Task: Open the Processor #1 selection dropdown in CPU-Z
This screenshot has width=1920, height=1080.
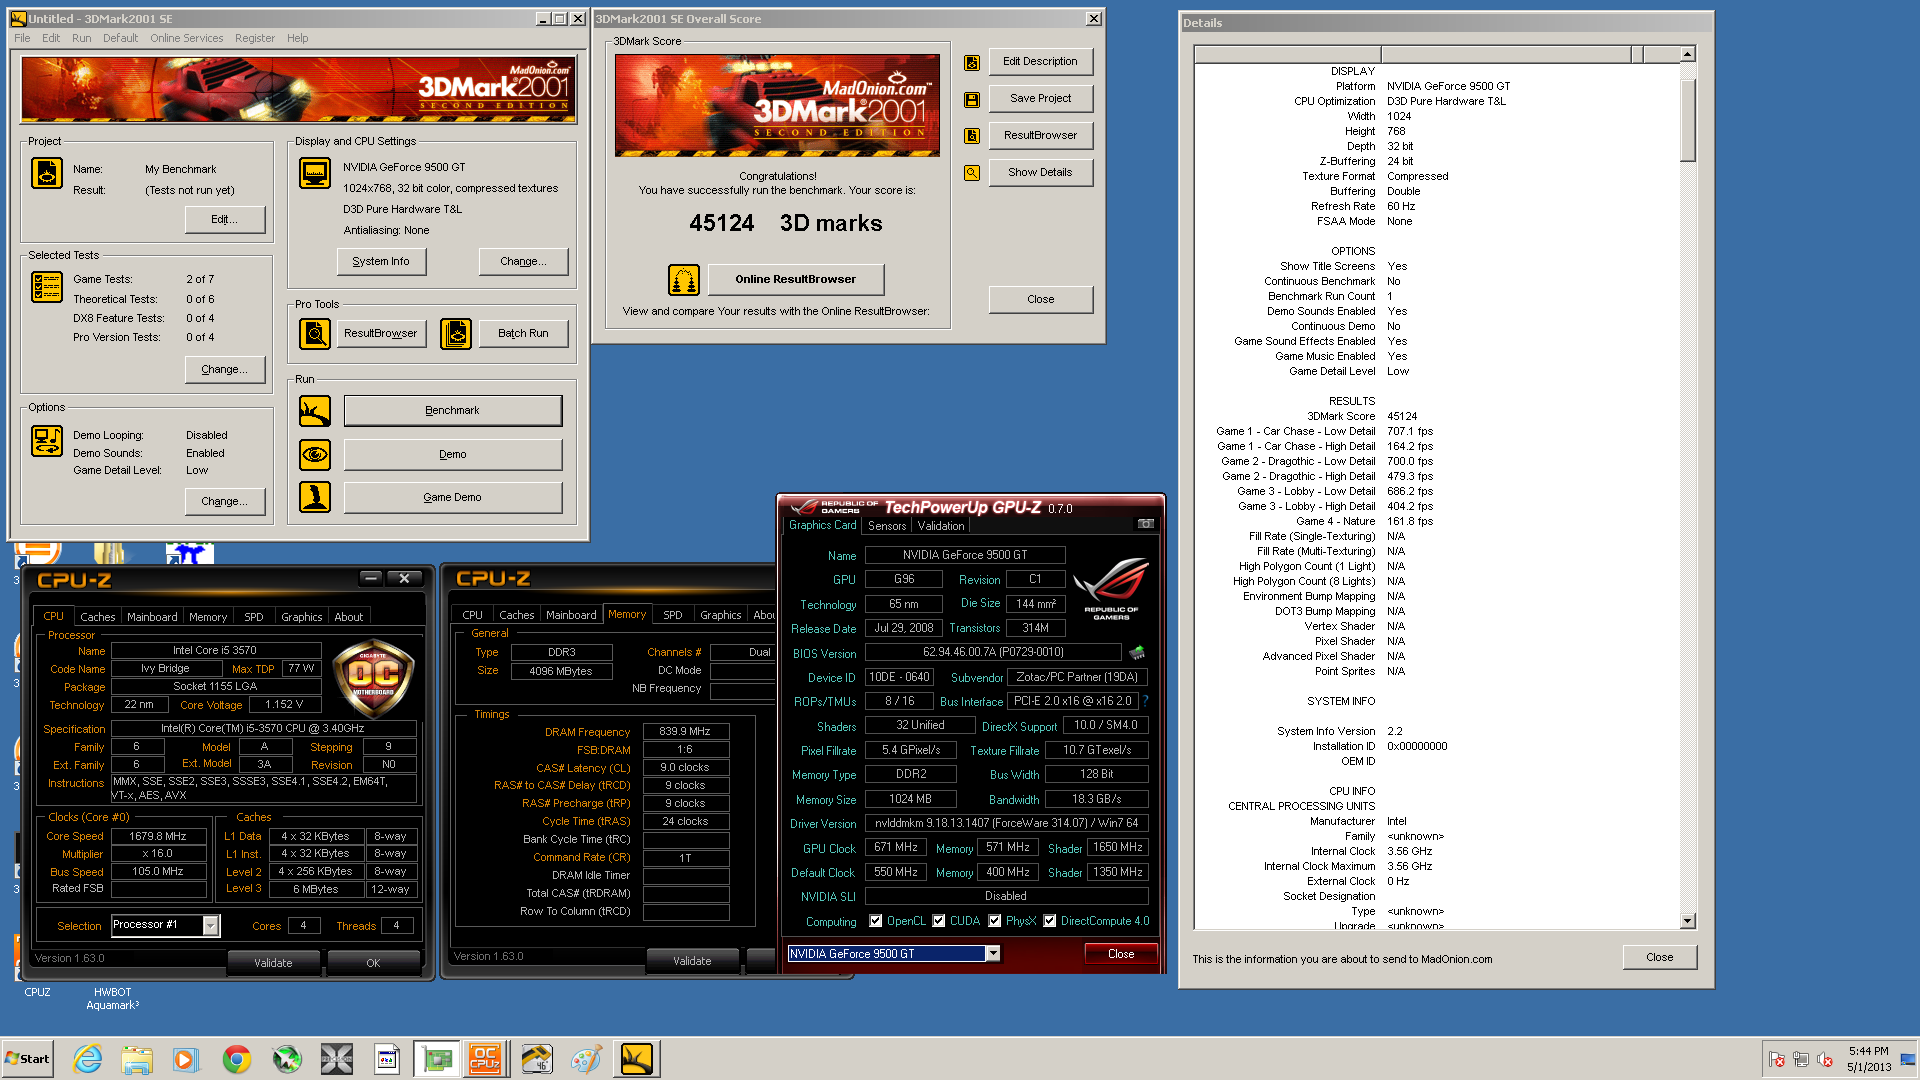Action: pos(210,926)
